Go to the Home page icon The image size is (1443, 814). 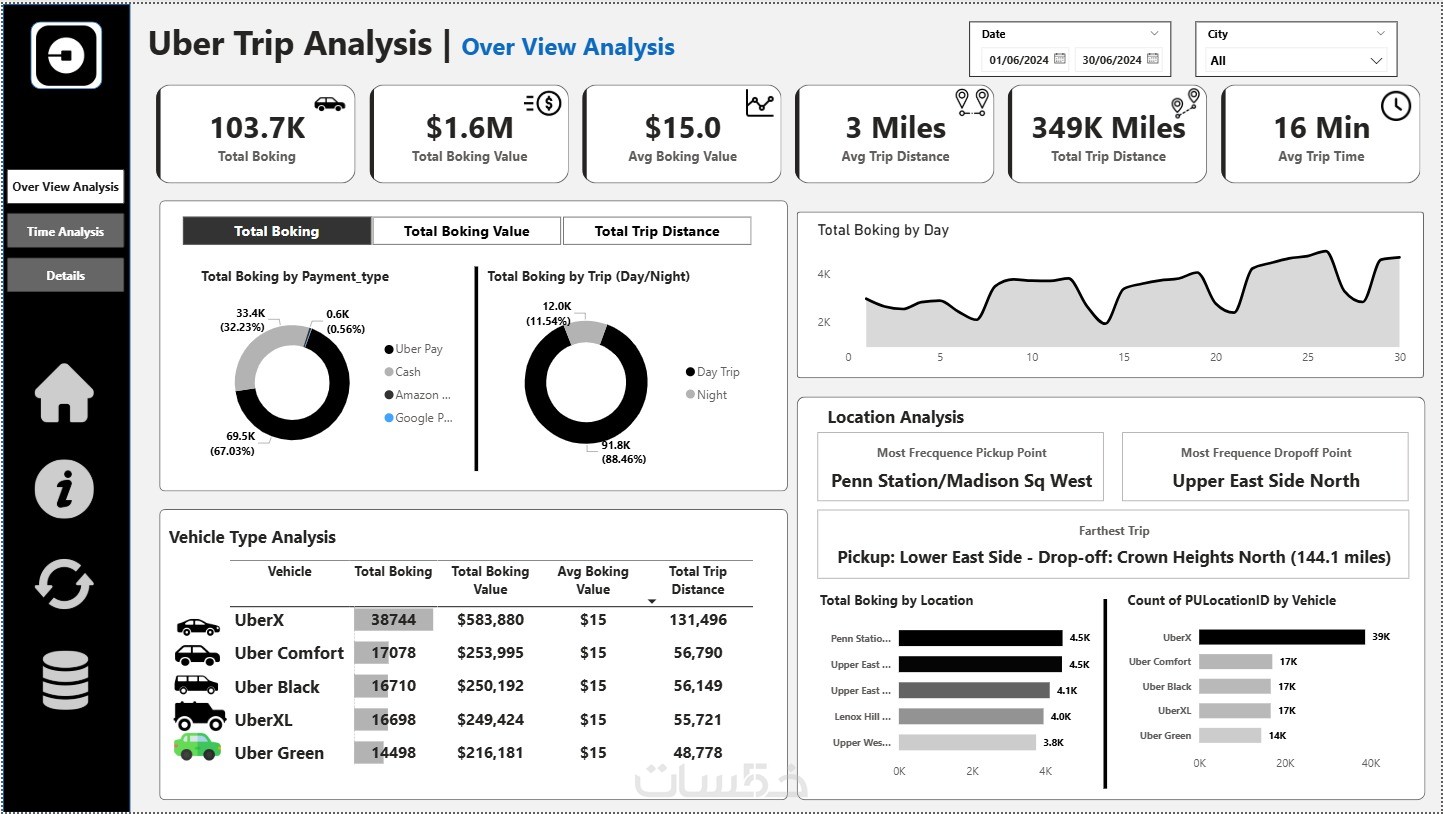65,392
